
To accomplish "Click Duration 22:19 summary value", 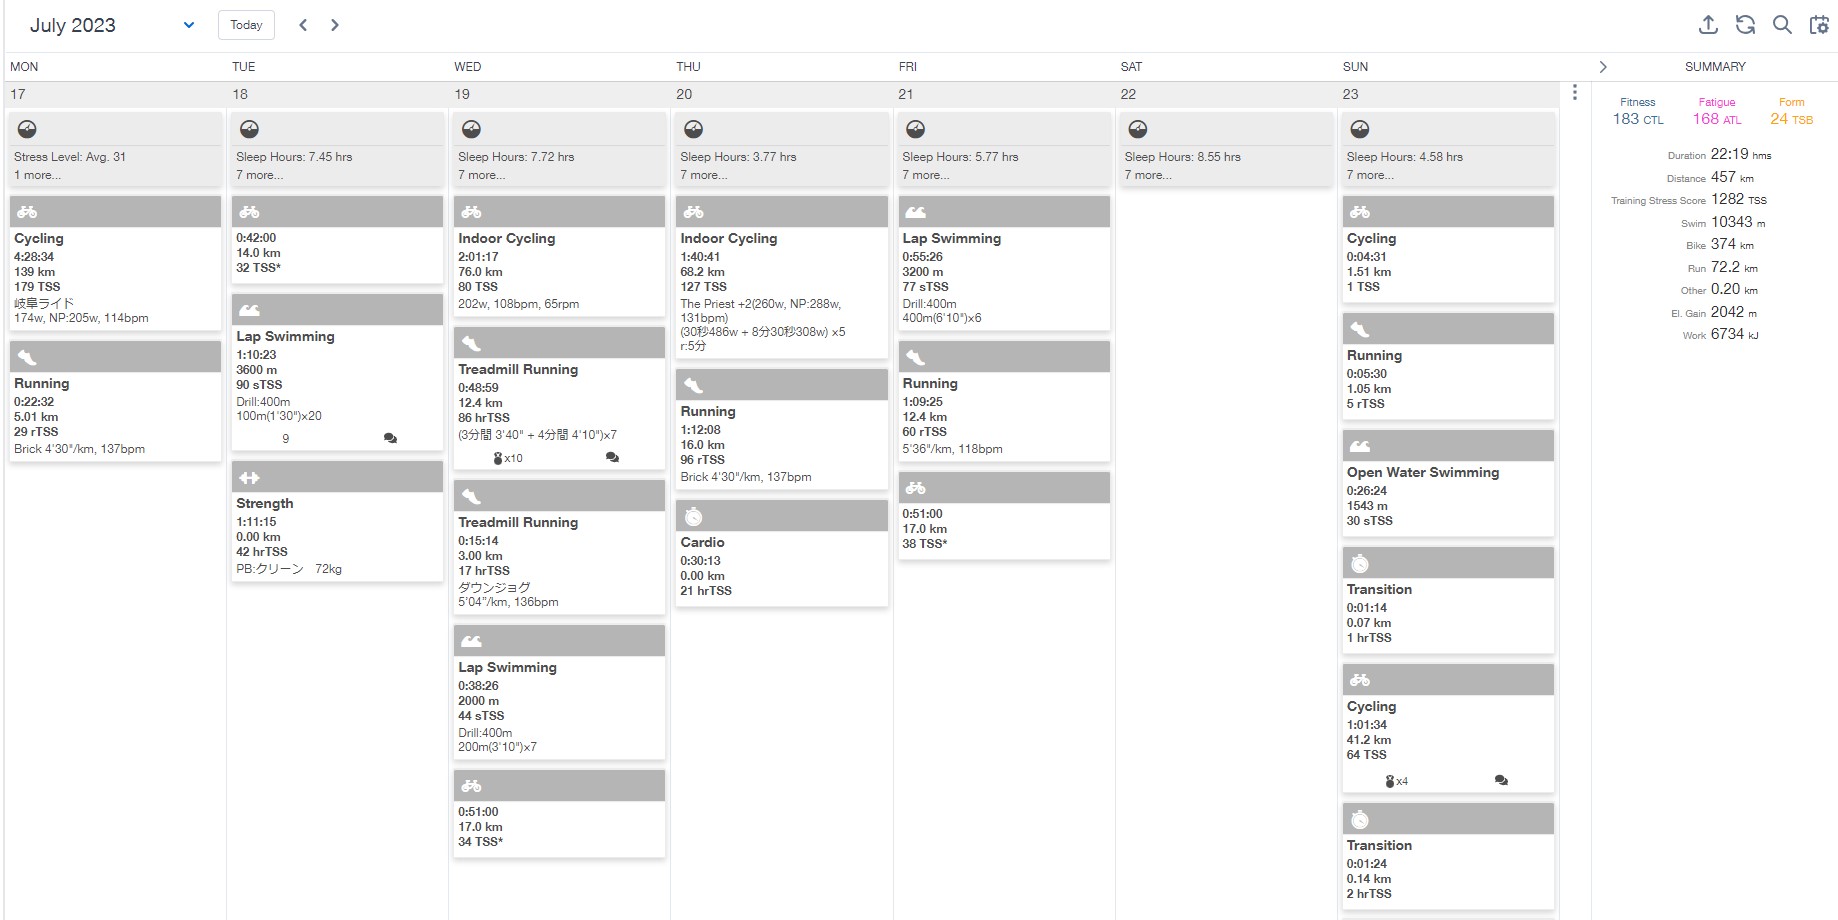I will point(1741,154).
